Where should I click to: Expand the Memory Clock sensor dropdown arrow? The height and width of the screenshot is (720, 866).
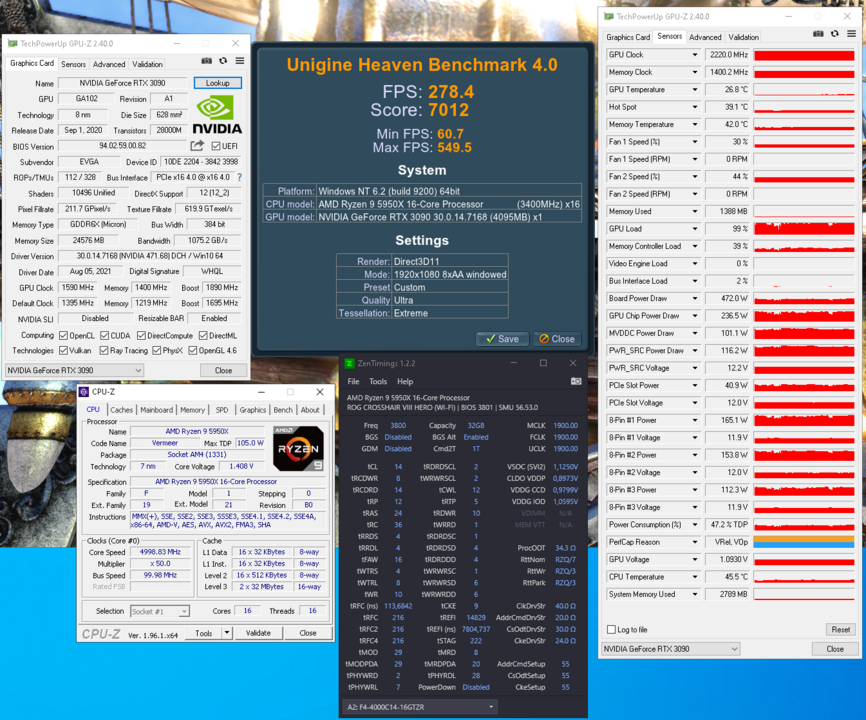coord(695,72)
